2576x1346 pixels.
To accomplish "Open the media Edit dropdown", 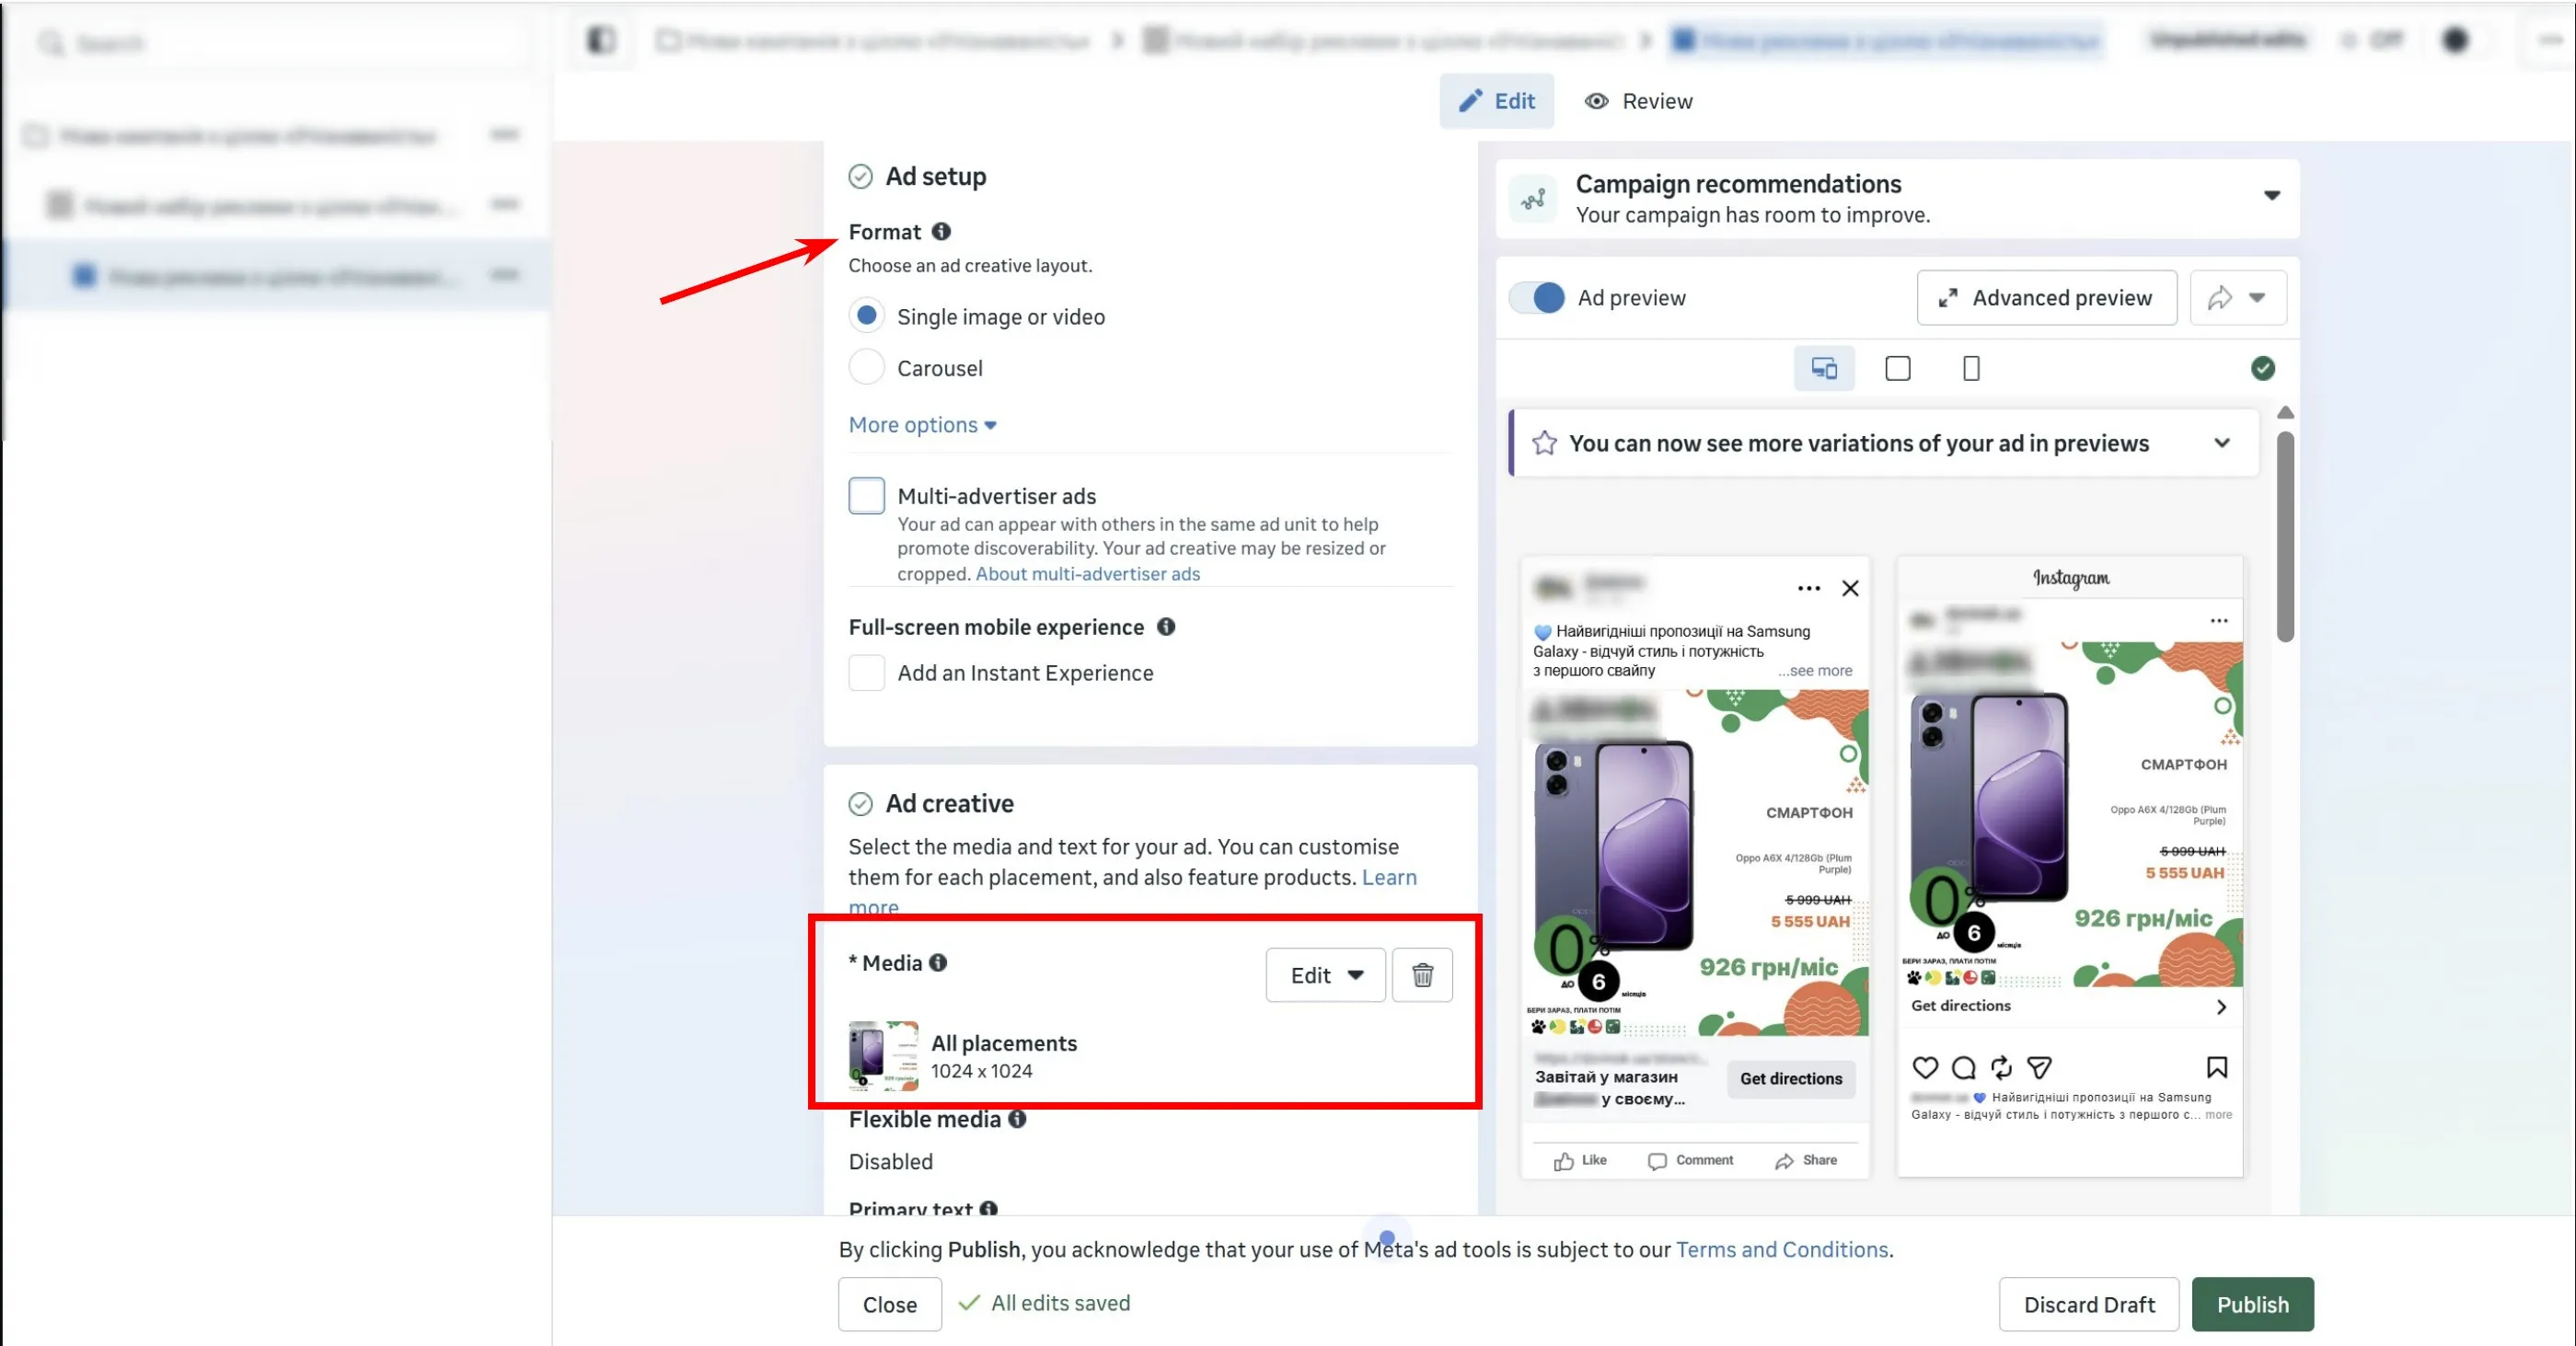I will pyautogui.click(x=1325, y=974).
